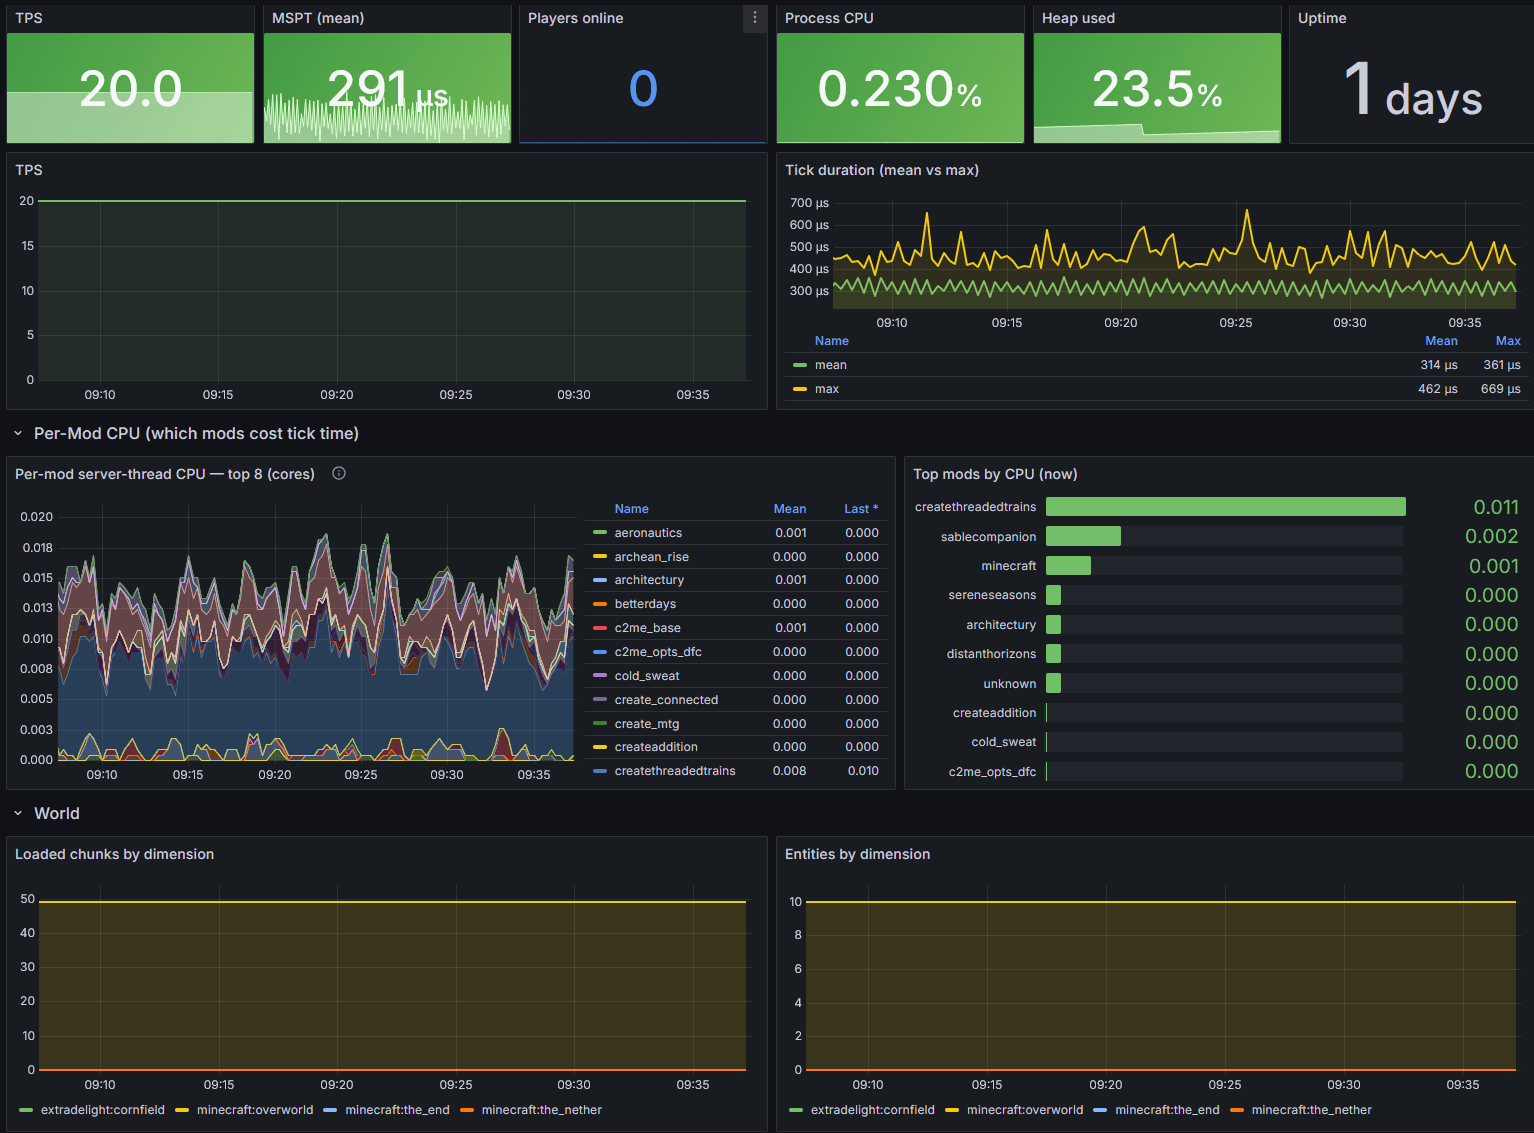Click the cold_sweat legend color icon
Screen dimensions: 1534x1133
(600, 676)
